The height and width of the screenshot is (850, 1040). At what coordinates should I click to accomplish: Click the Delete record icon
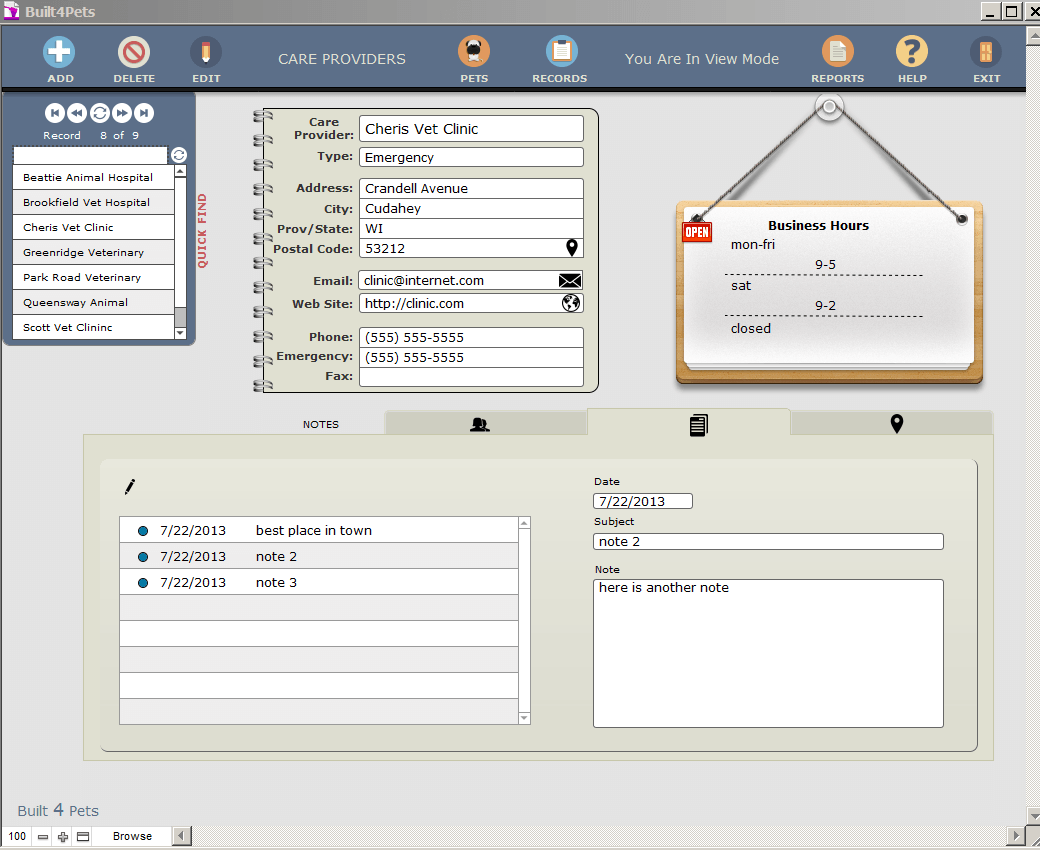(134, 52)
